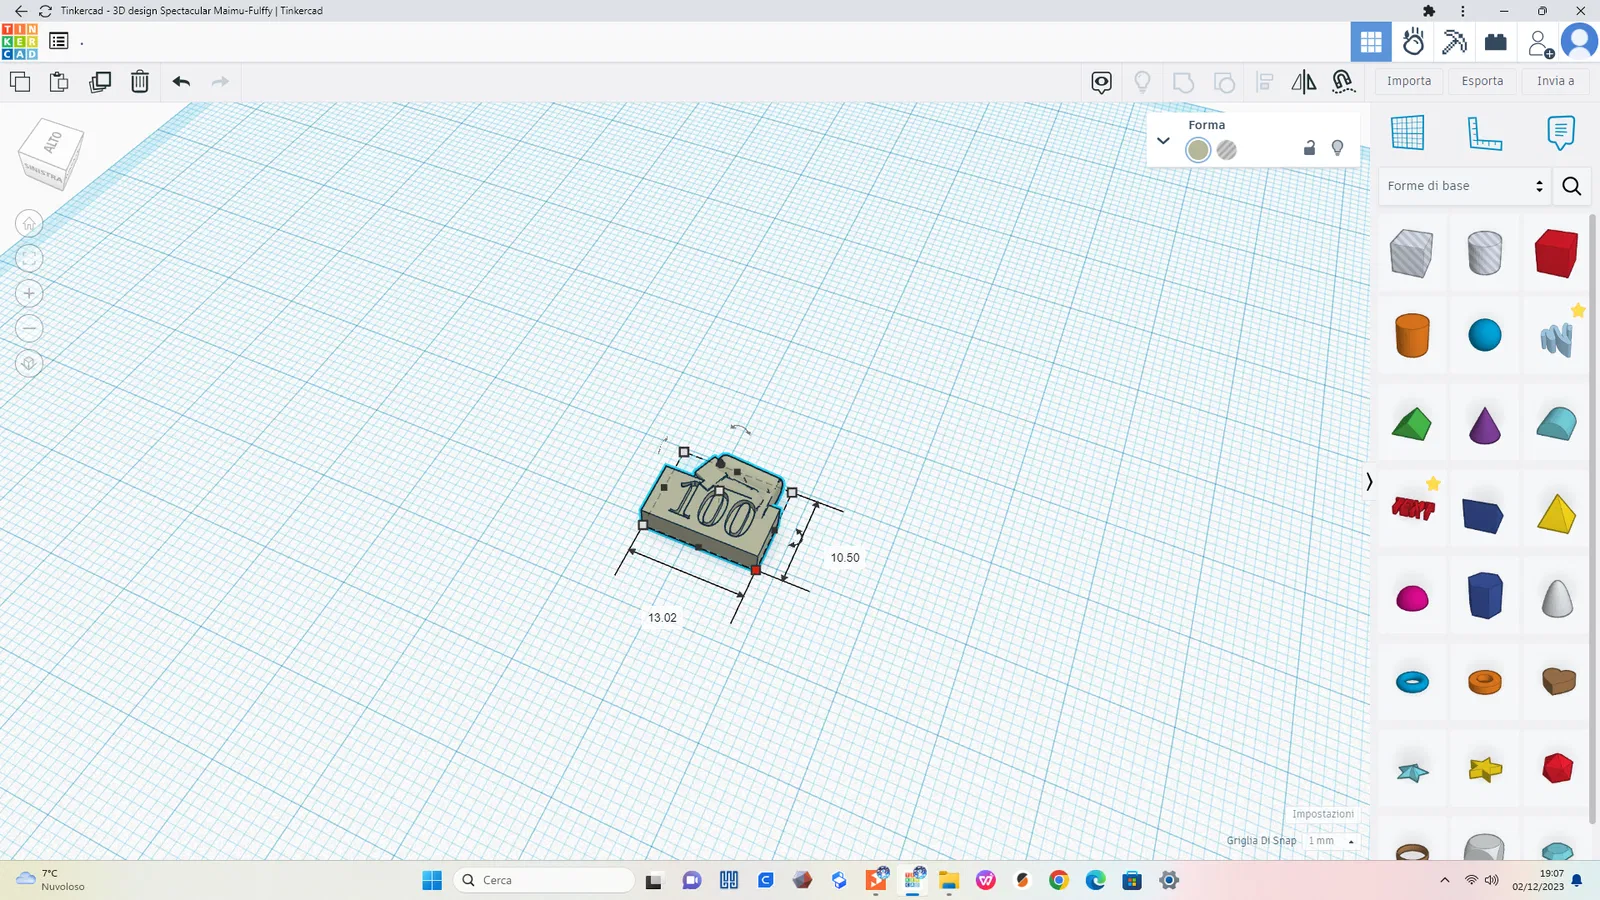Open the designs list icon beside the logo
The image size is (1600, 900).
click(59, 41)
